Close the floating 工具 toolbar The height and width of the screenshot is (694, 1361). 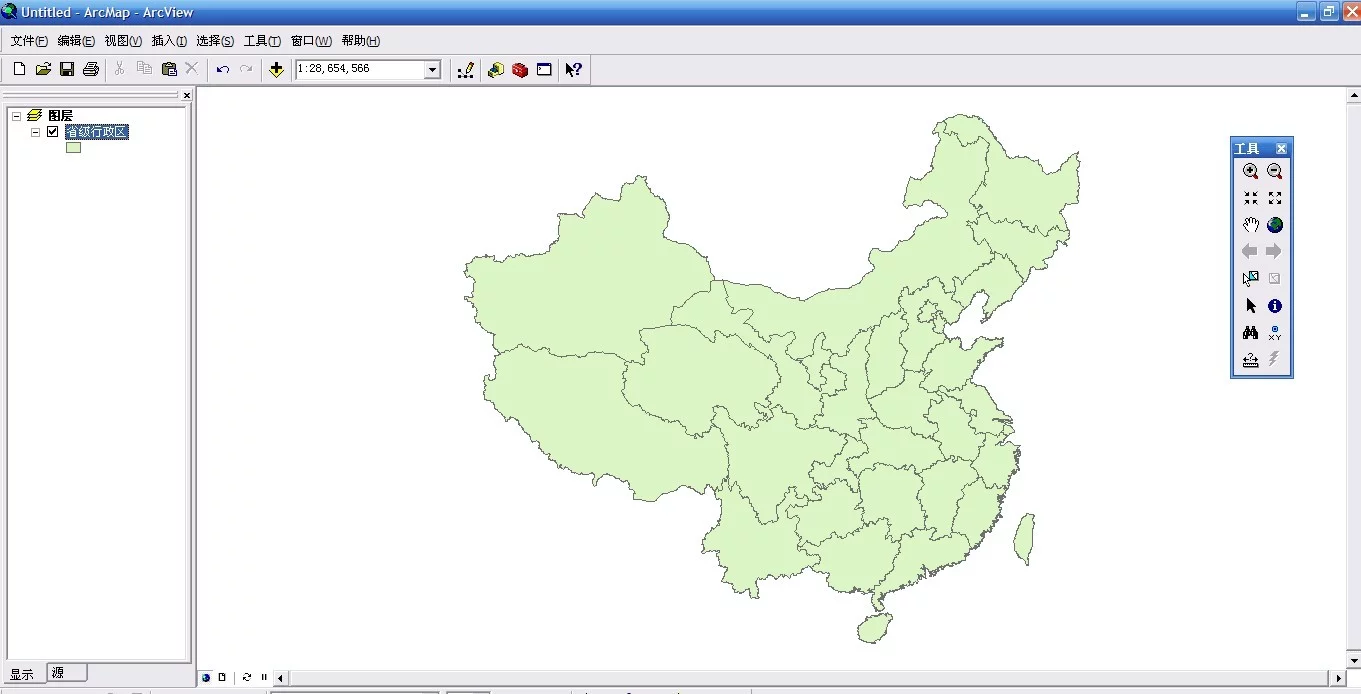coord(1281,148)
